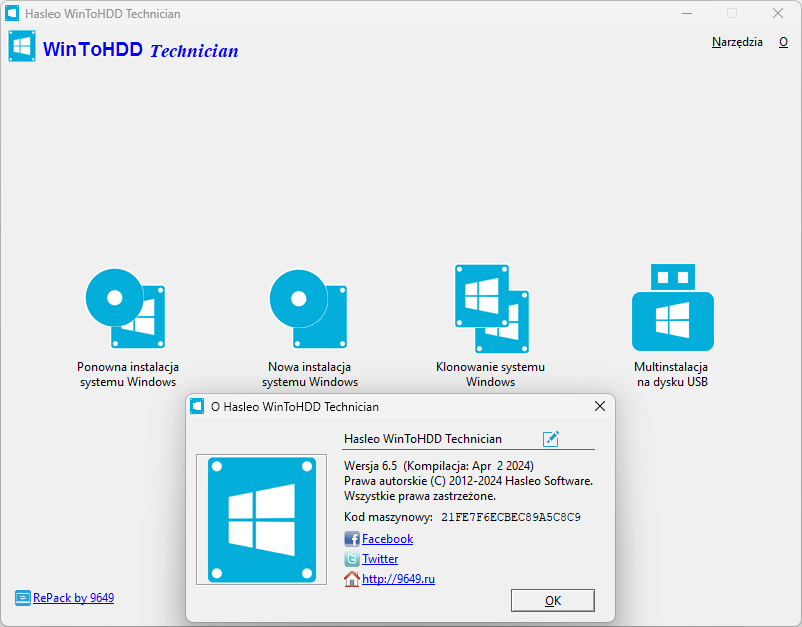Screen dimensions: 802x627
Task: Open the RePack by 9649 link
Action: click(x=74, y=598)
